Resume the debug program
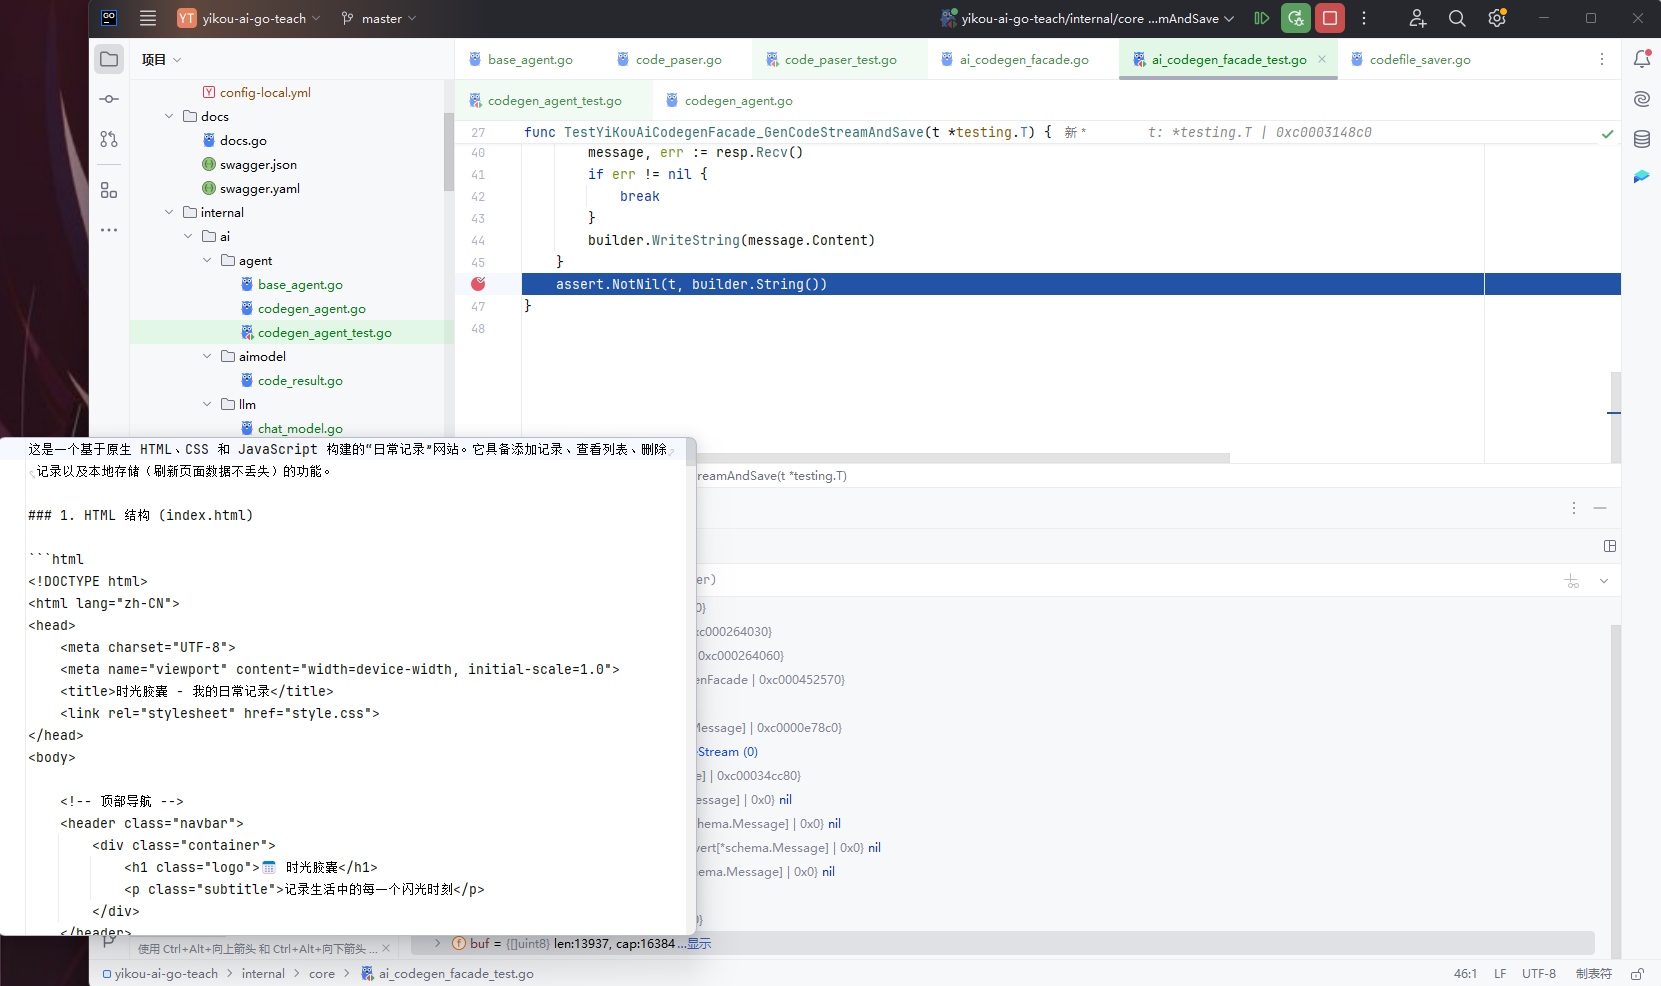1661x986 pixels. 1262,18
